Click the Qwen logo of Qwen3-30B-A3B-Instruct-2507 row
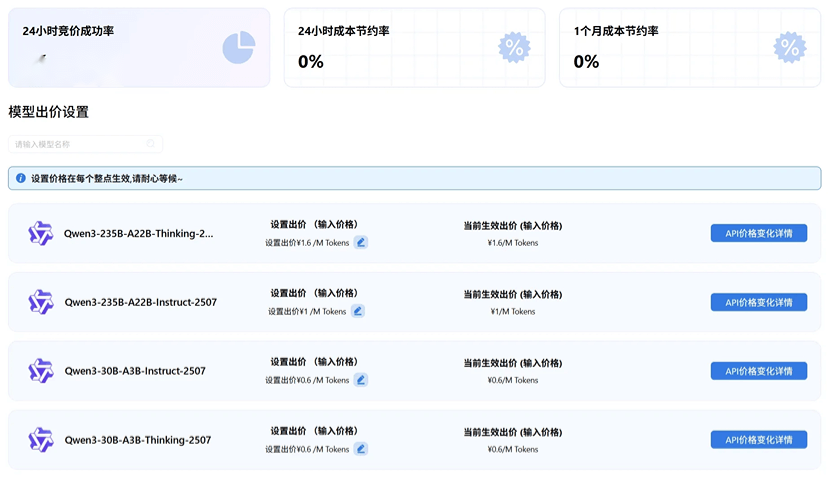The image size is (828, 480). click(x=41, y=371)
